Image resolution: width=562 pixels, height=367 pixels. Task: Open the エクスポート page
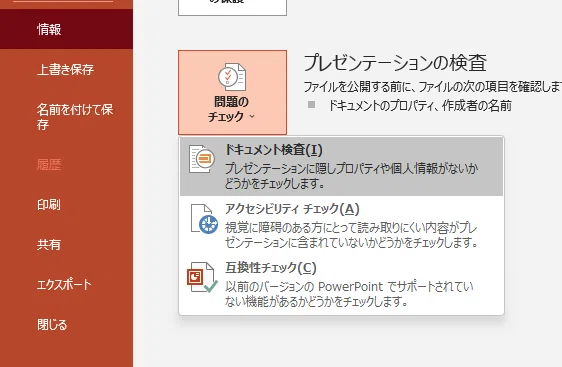coord(66,285)
